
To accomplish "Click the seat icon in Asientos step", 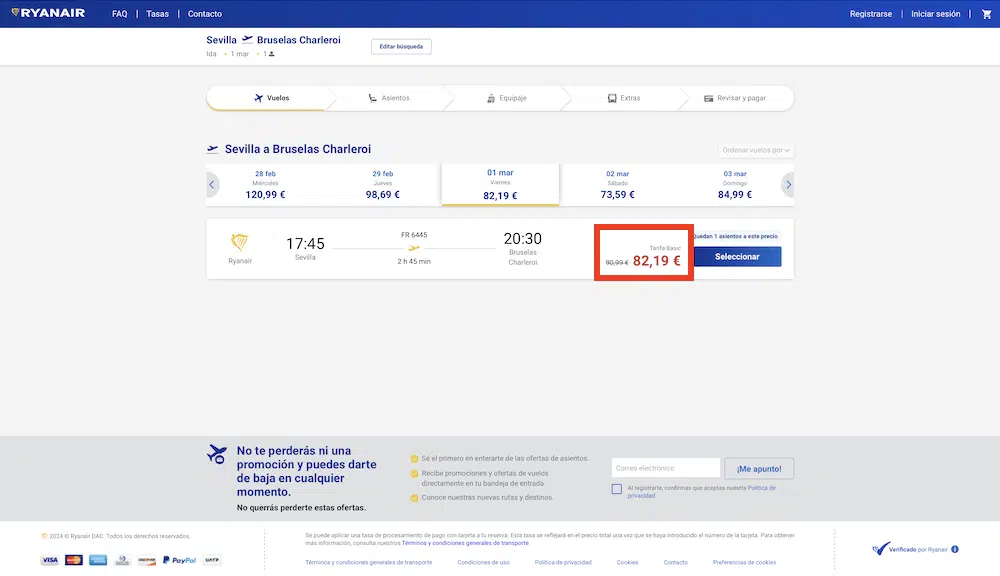I will point(372,98).
